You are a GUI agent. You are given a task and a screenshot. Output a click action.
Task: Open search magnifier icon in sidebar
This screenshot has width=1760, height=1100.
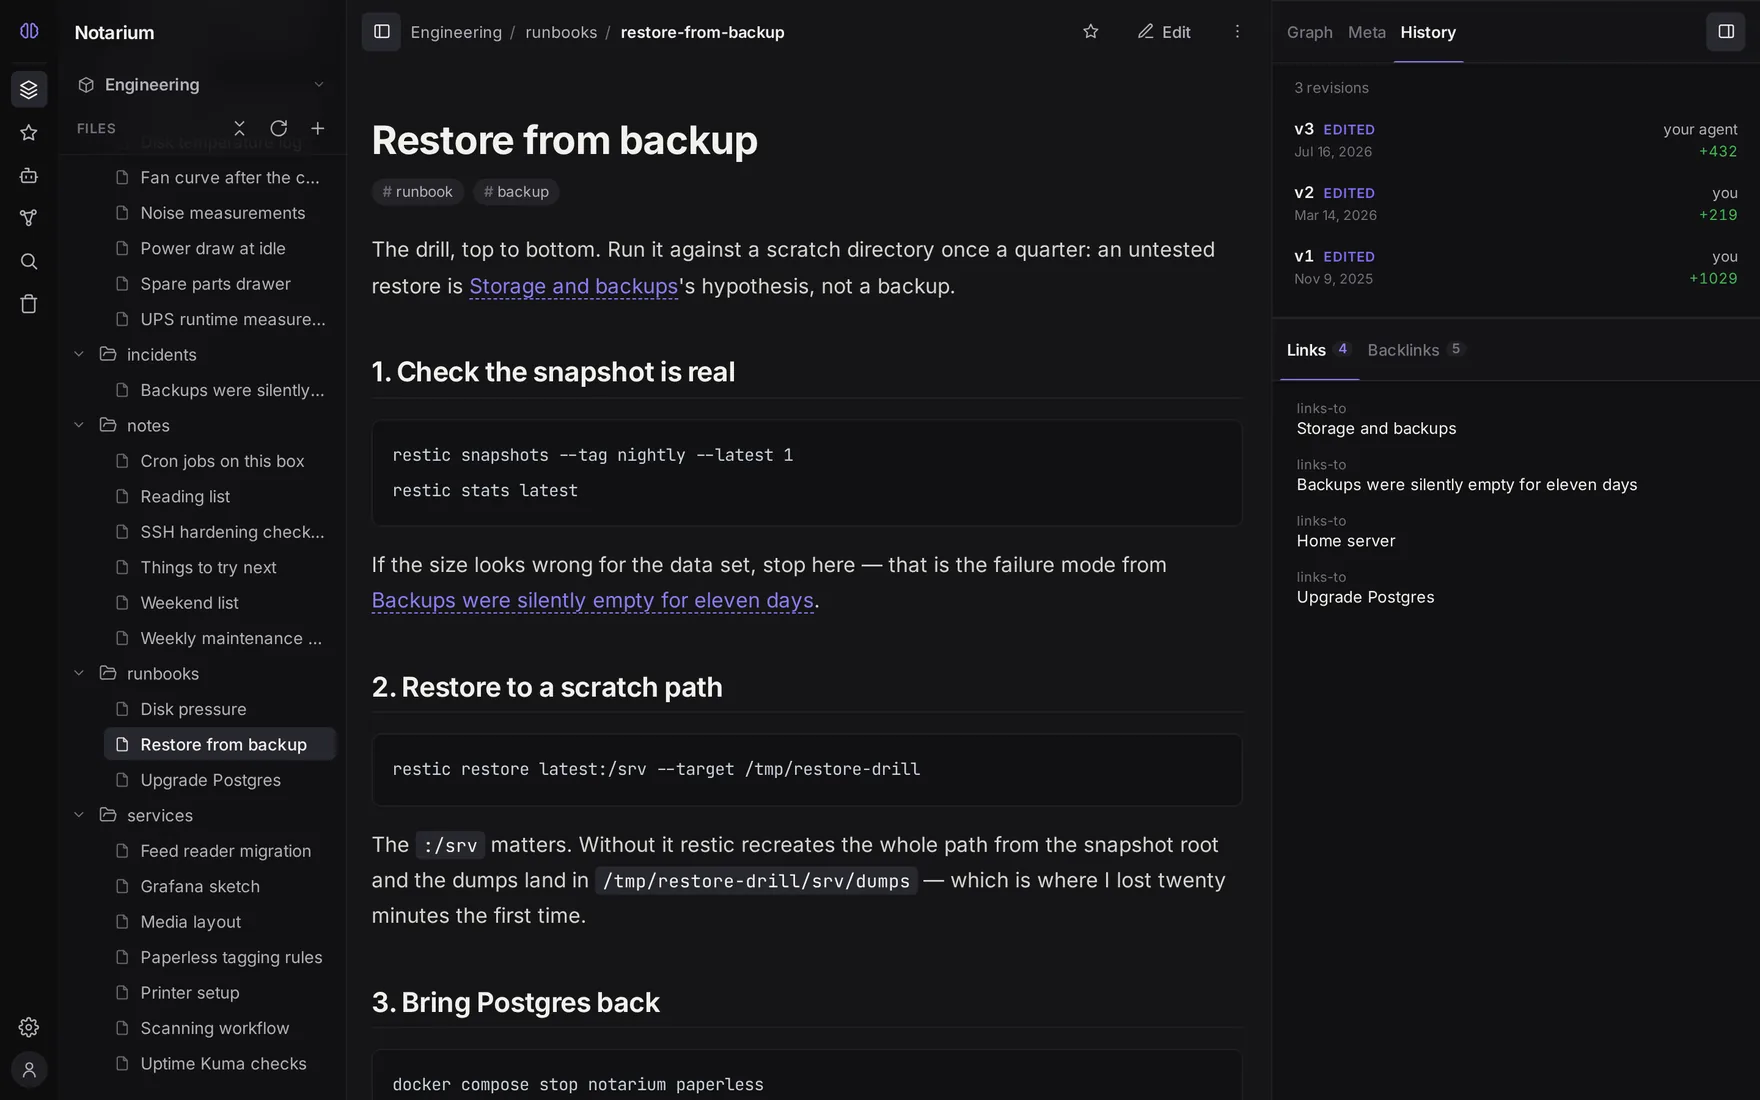(x=29, y=261)
